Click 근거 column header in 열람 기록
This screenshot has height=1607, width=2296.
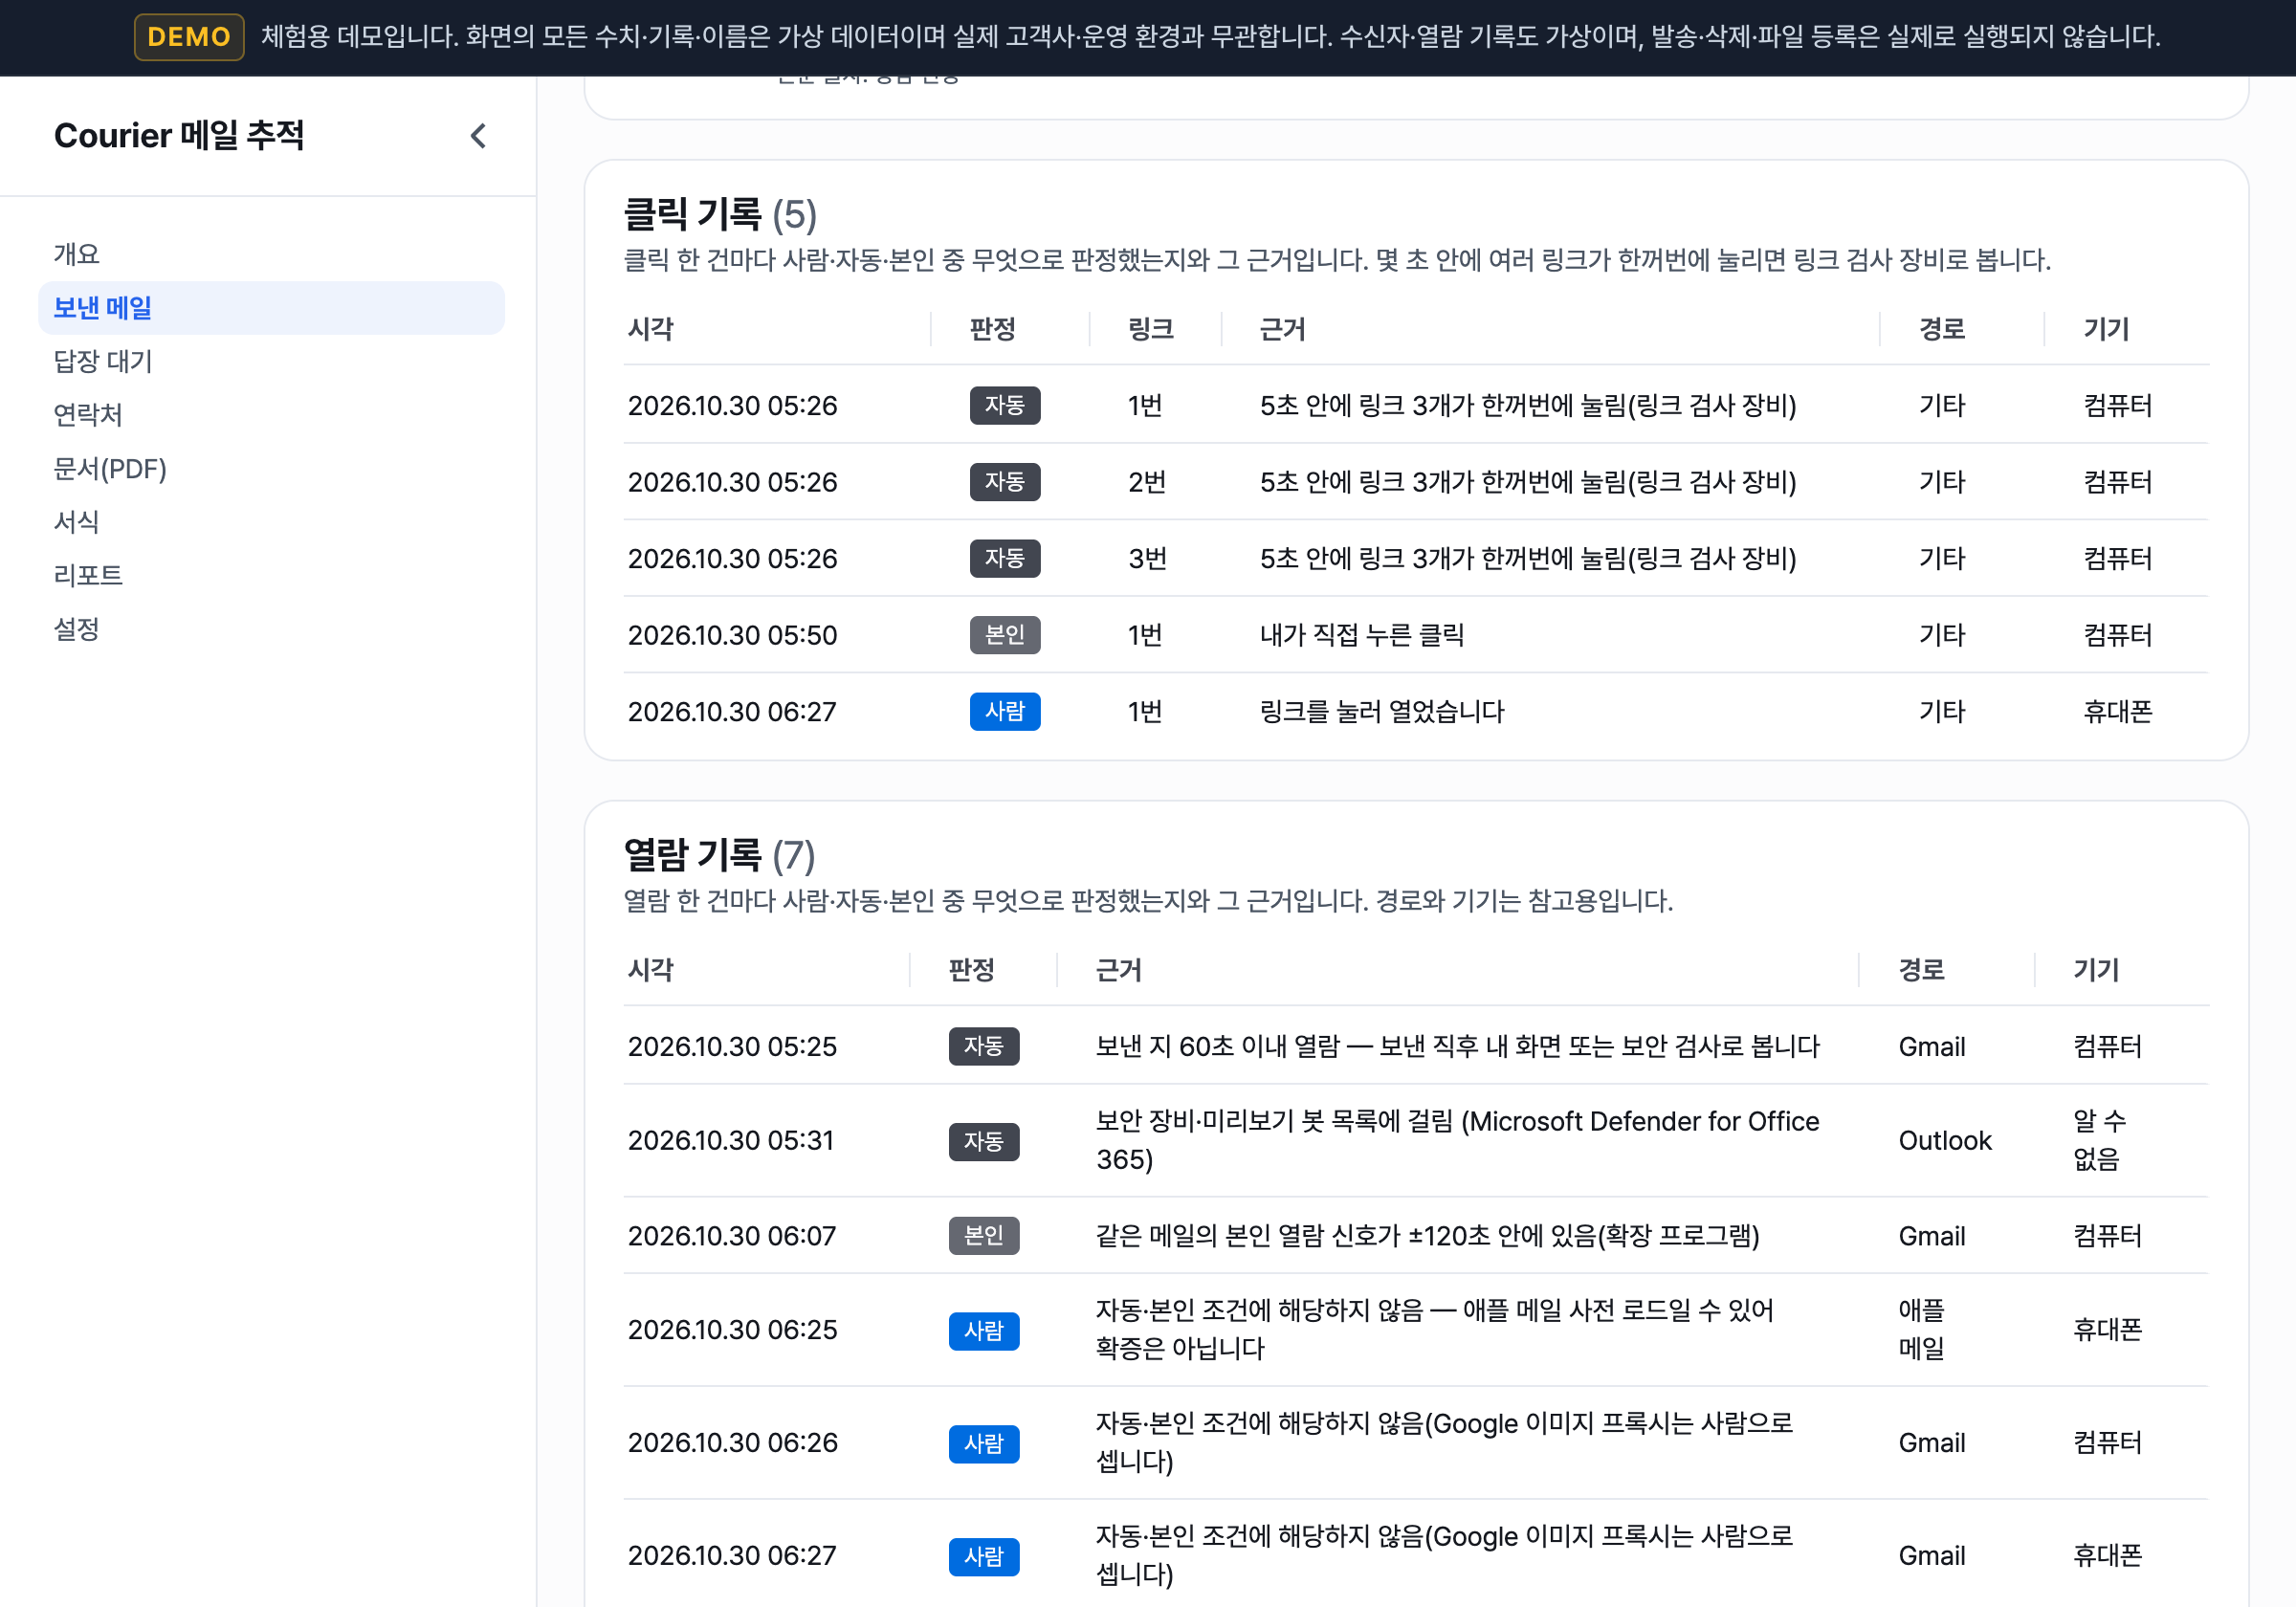click(1119, 970)
